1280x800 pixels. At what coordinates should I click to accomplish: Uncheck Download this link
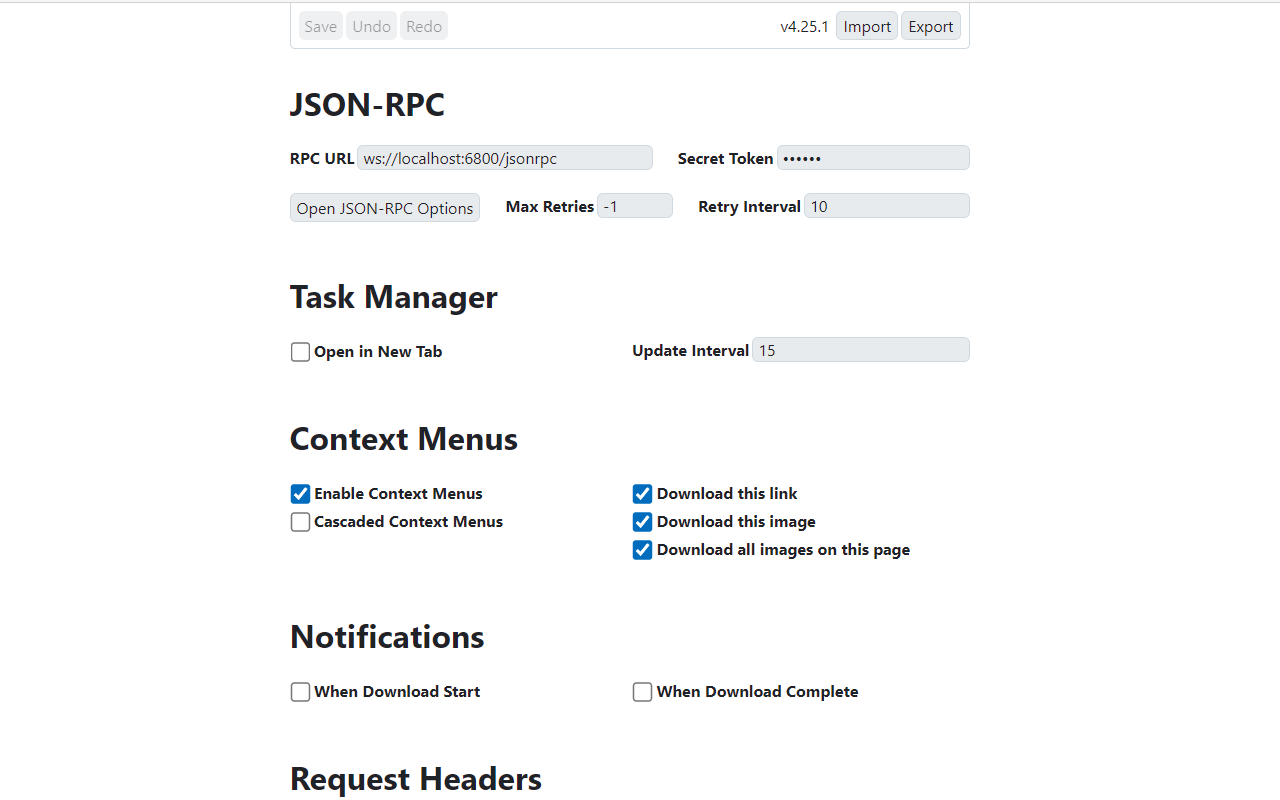642,493
